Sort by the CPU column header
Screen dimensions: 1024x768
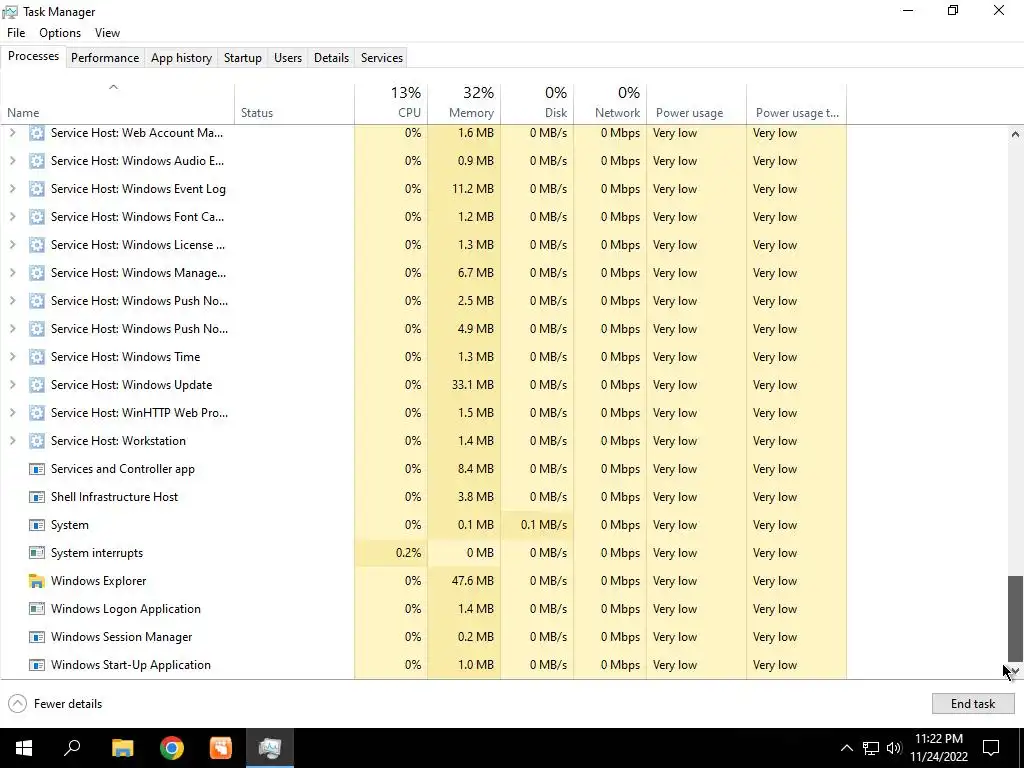[x=391, y=103]
